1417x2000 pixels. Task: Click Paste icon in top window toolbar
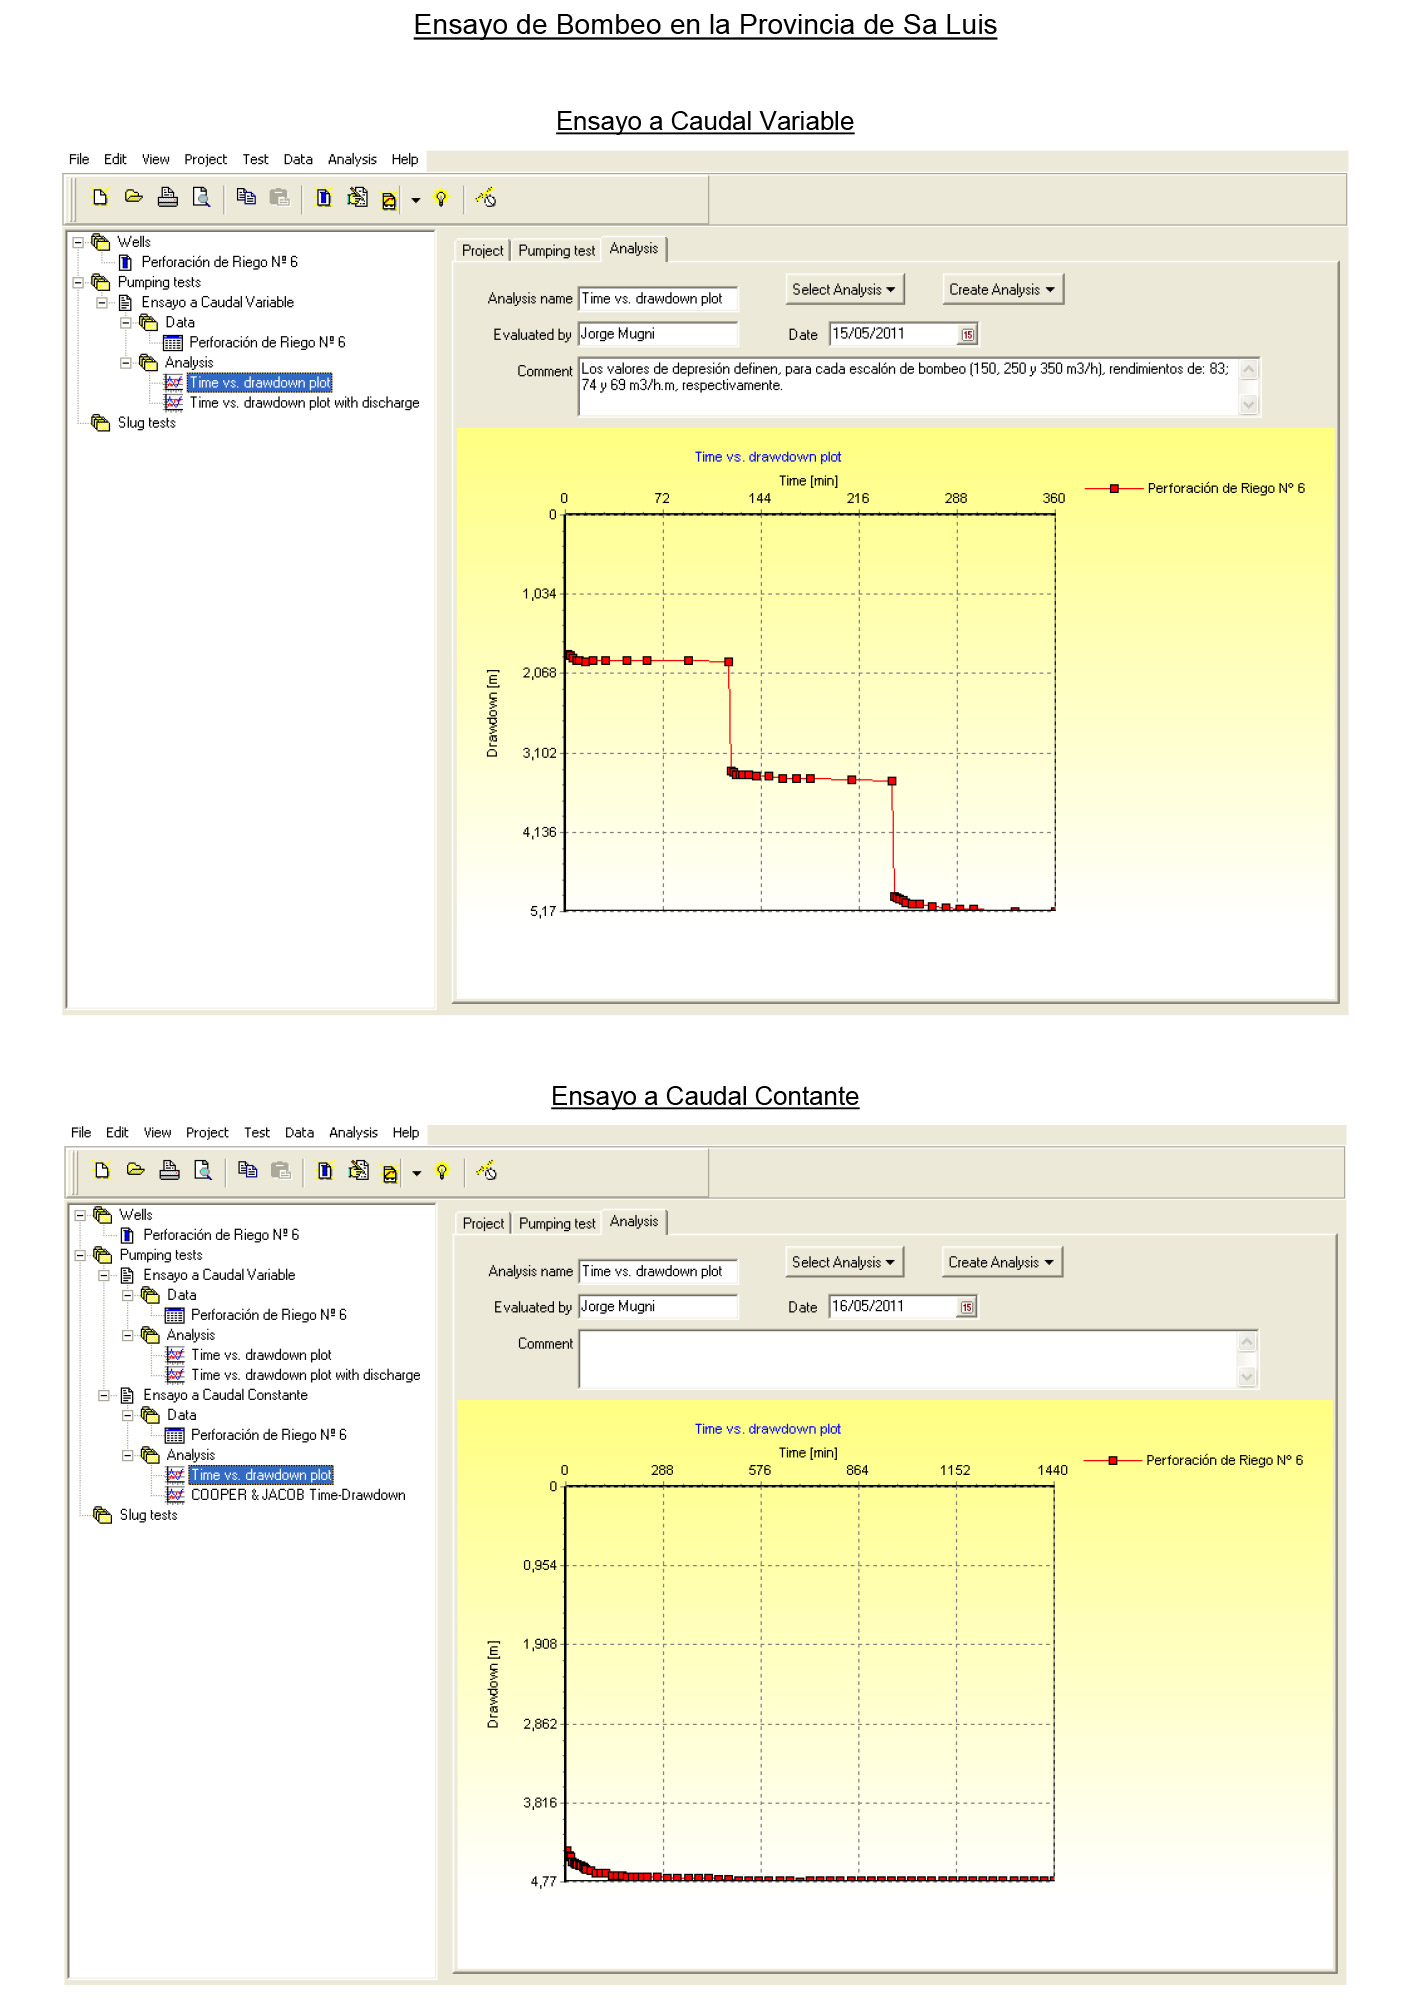[x=279, y=197]
